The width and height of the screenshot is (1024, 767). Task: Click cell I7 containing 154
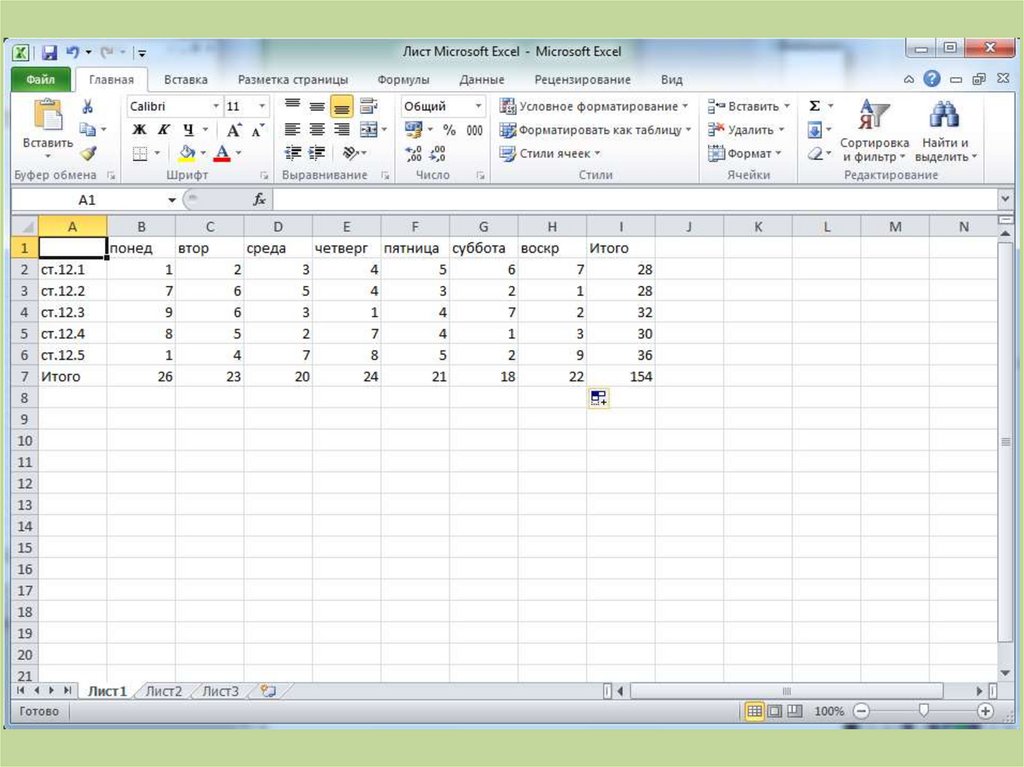621,377
